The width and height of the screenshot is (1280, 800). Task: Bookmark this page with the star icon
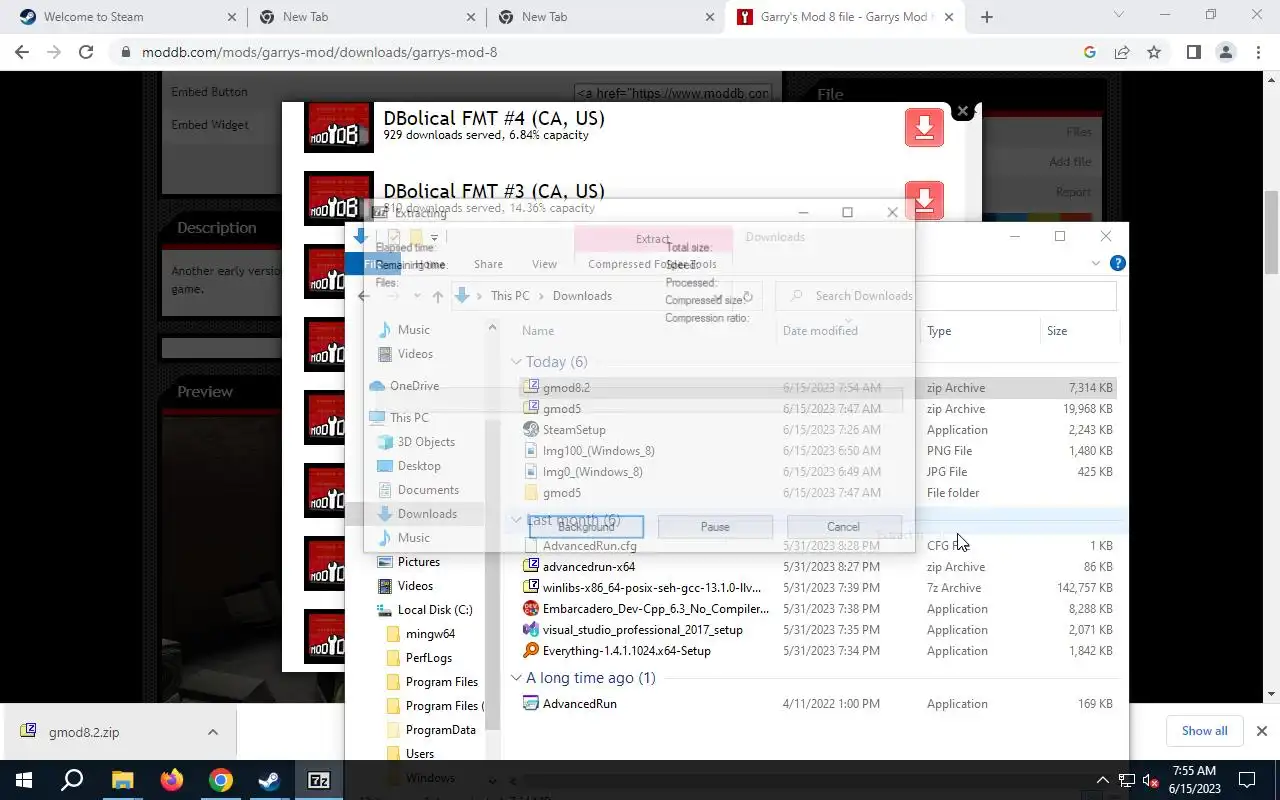1154,52
